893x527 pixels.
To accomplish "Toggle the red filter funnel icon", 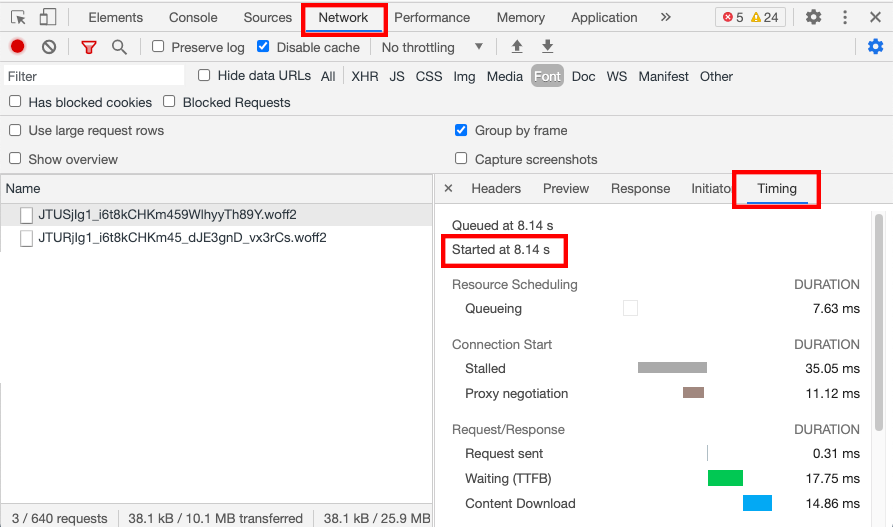I will pyautogui.click(x=89, y=47).
